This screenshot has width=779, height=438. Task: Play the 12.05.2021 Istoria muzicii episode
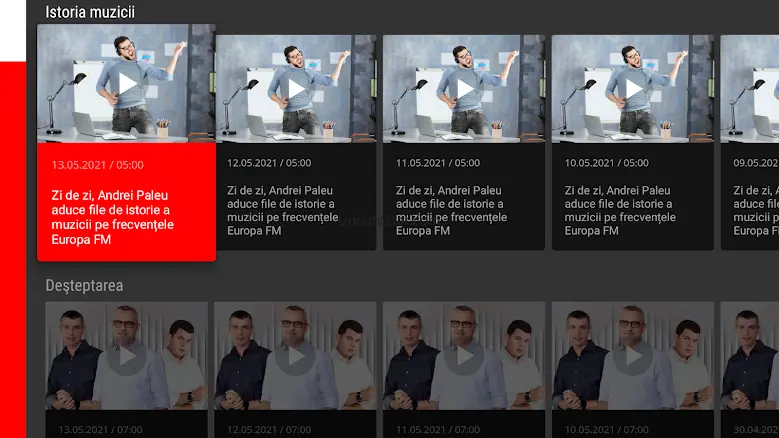297,89
